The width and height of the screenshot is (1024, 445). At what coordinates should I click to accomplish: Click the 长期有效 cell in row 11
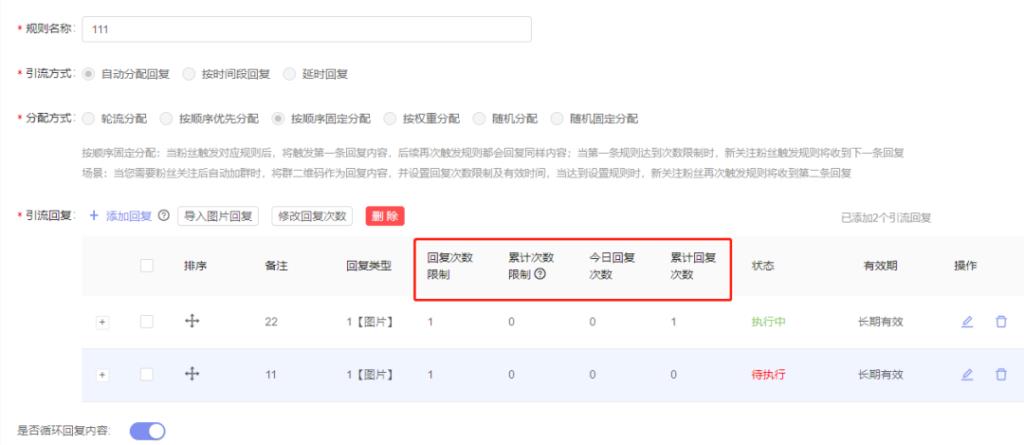click(880, 375)
